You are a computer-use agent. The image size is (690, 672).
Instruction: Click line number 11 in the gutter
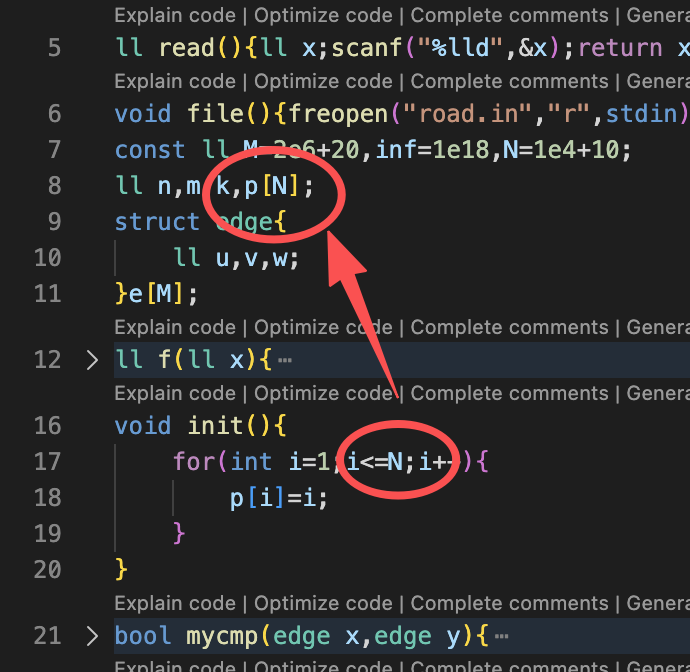(47, 294)
